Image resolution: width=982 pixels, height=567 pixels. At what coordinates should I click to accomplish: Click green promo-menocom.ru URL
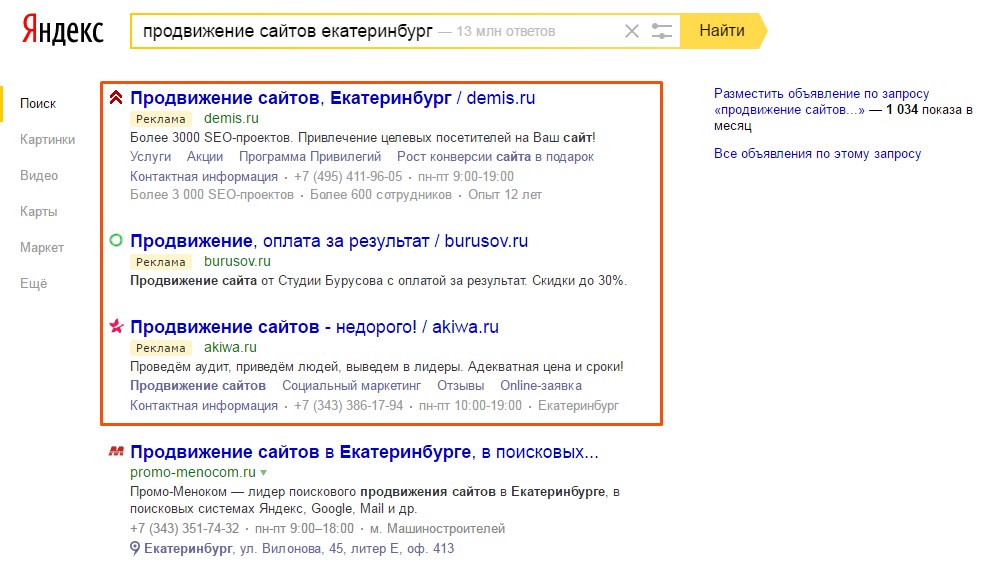coord(193,472)
